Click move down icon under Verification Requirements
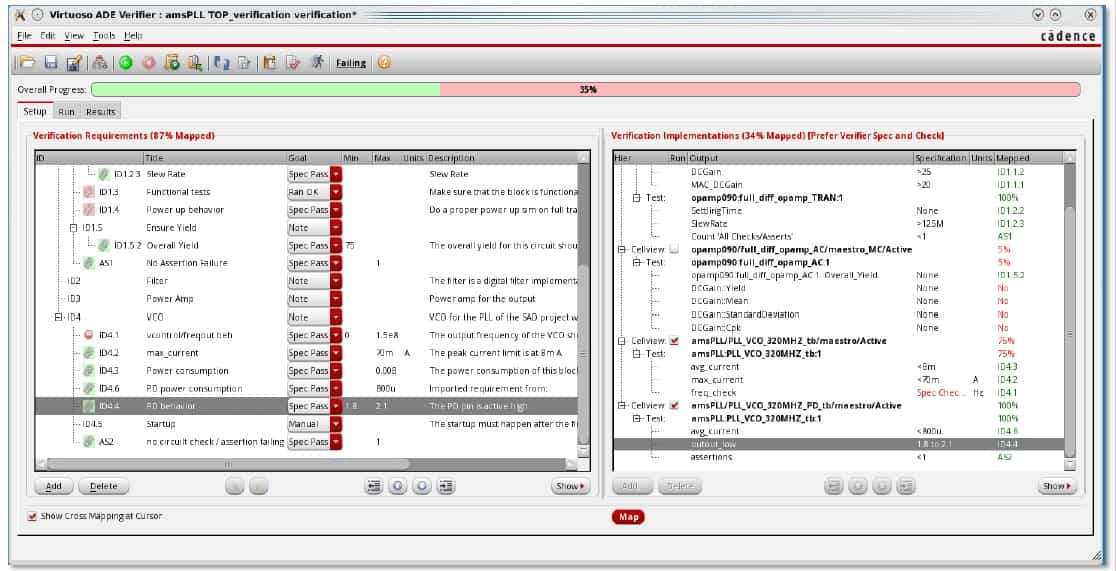Viewport: 1116px width, 571px height. [x=422, y=486]
